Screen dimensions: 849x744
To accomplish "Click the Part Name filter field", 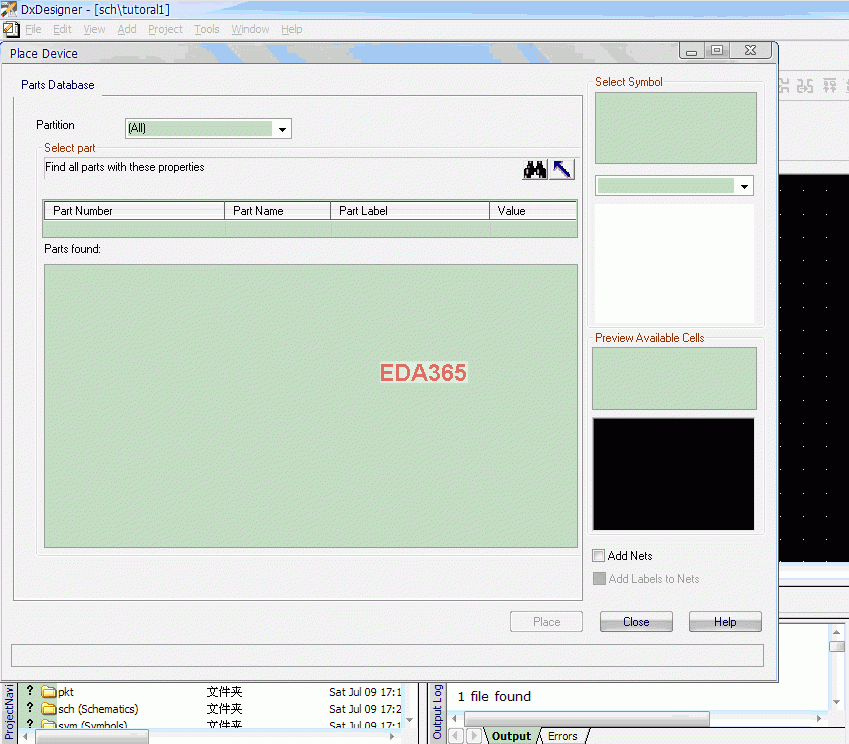I will pos(277,229).
